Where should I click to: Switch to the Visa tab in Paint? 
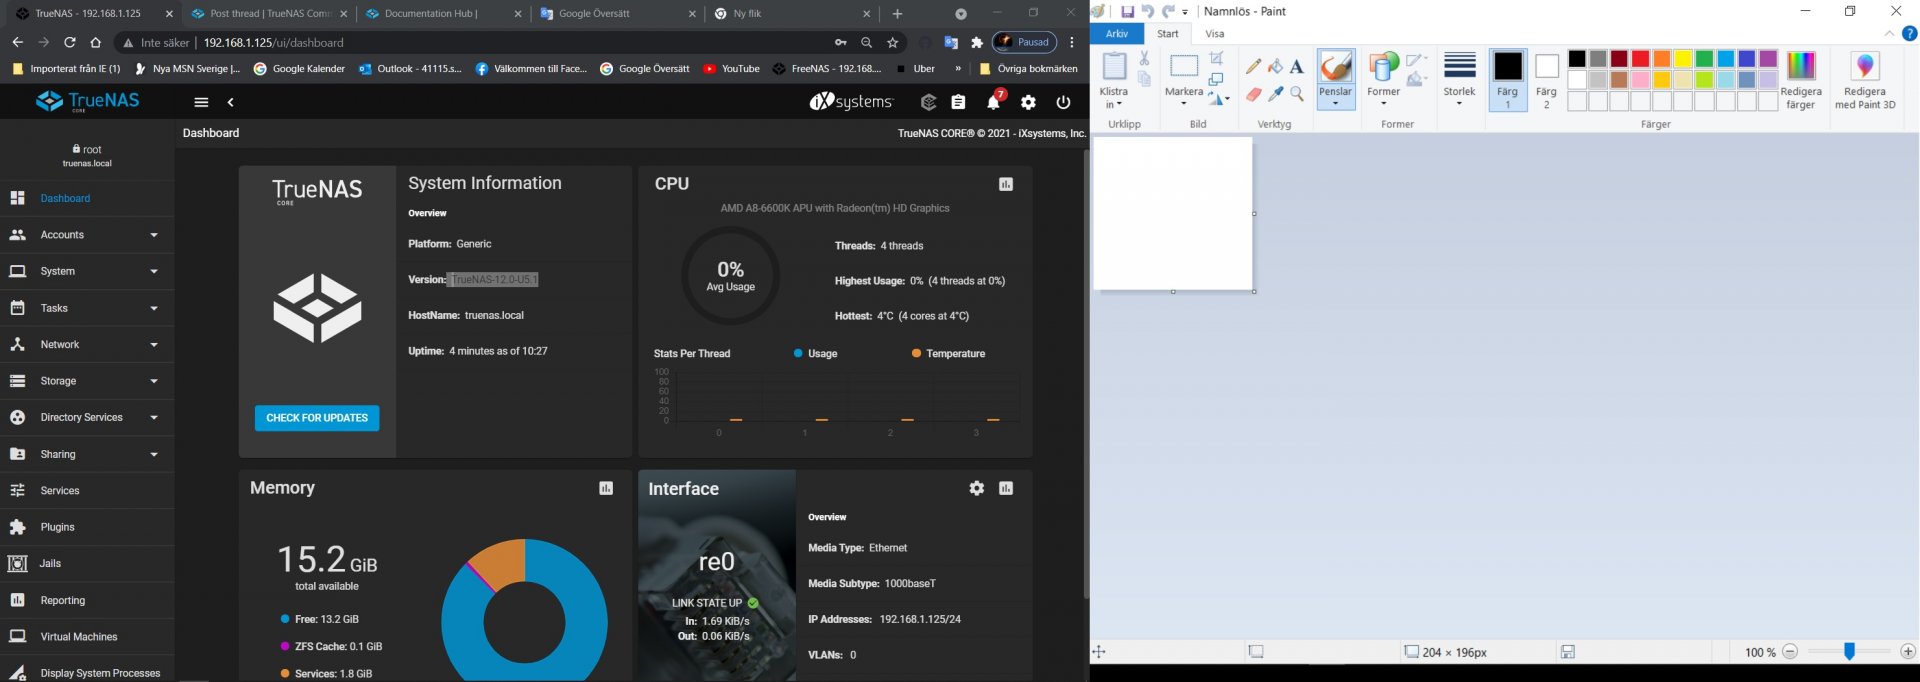1215,34
